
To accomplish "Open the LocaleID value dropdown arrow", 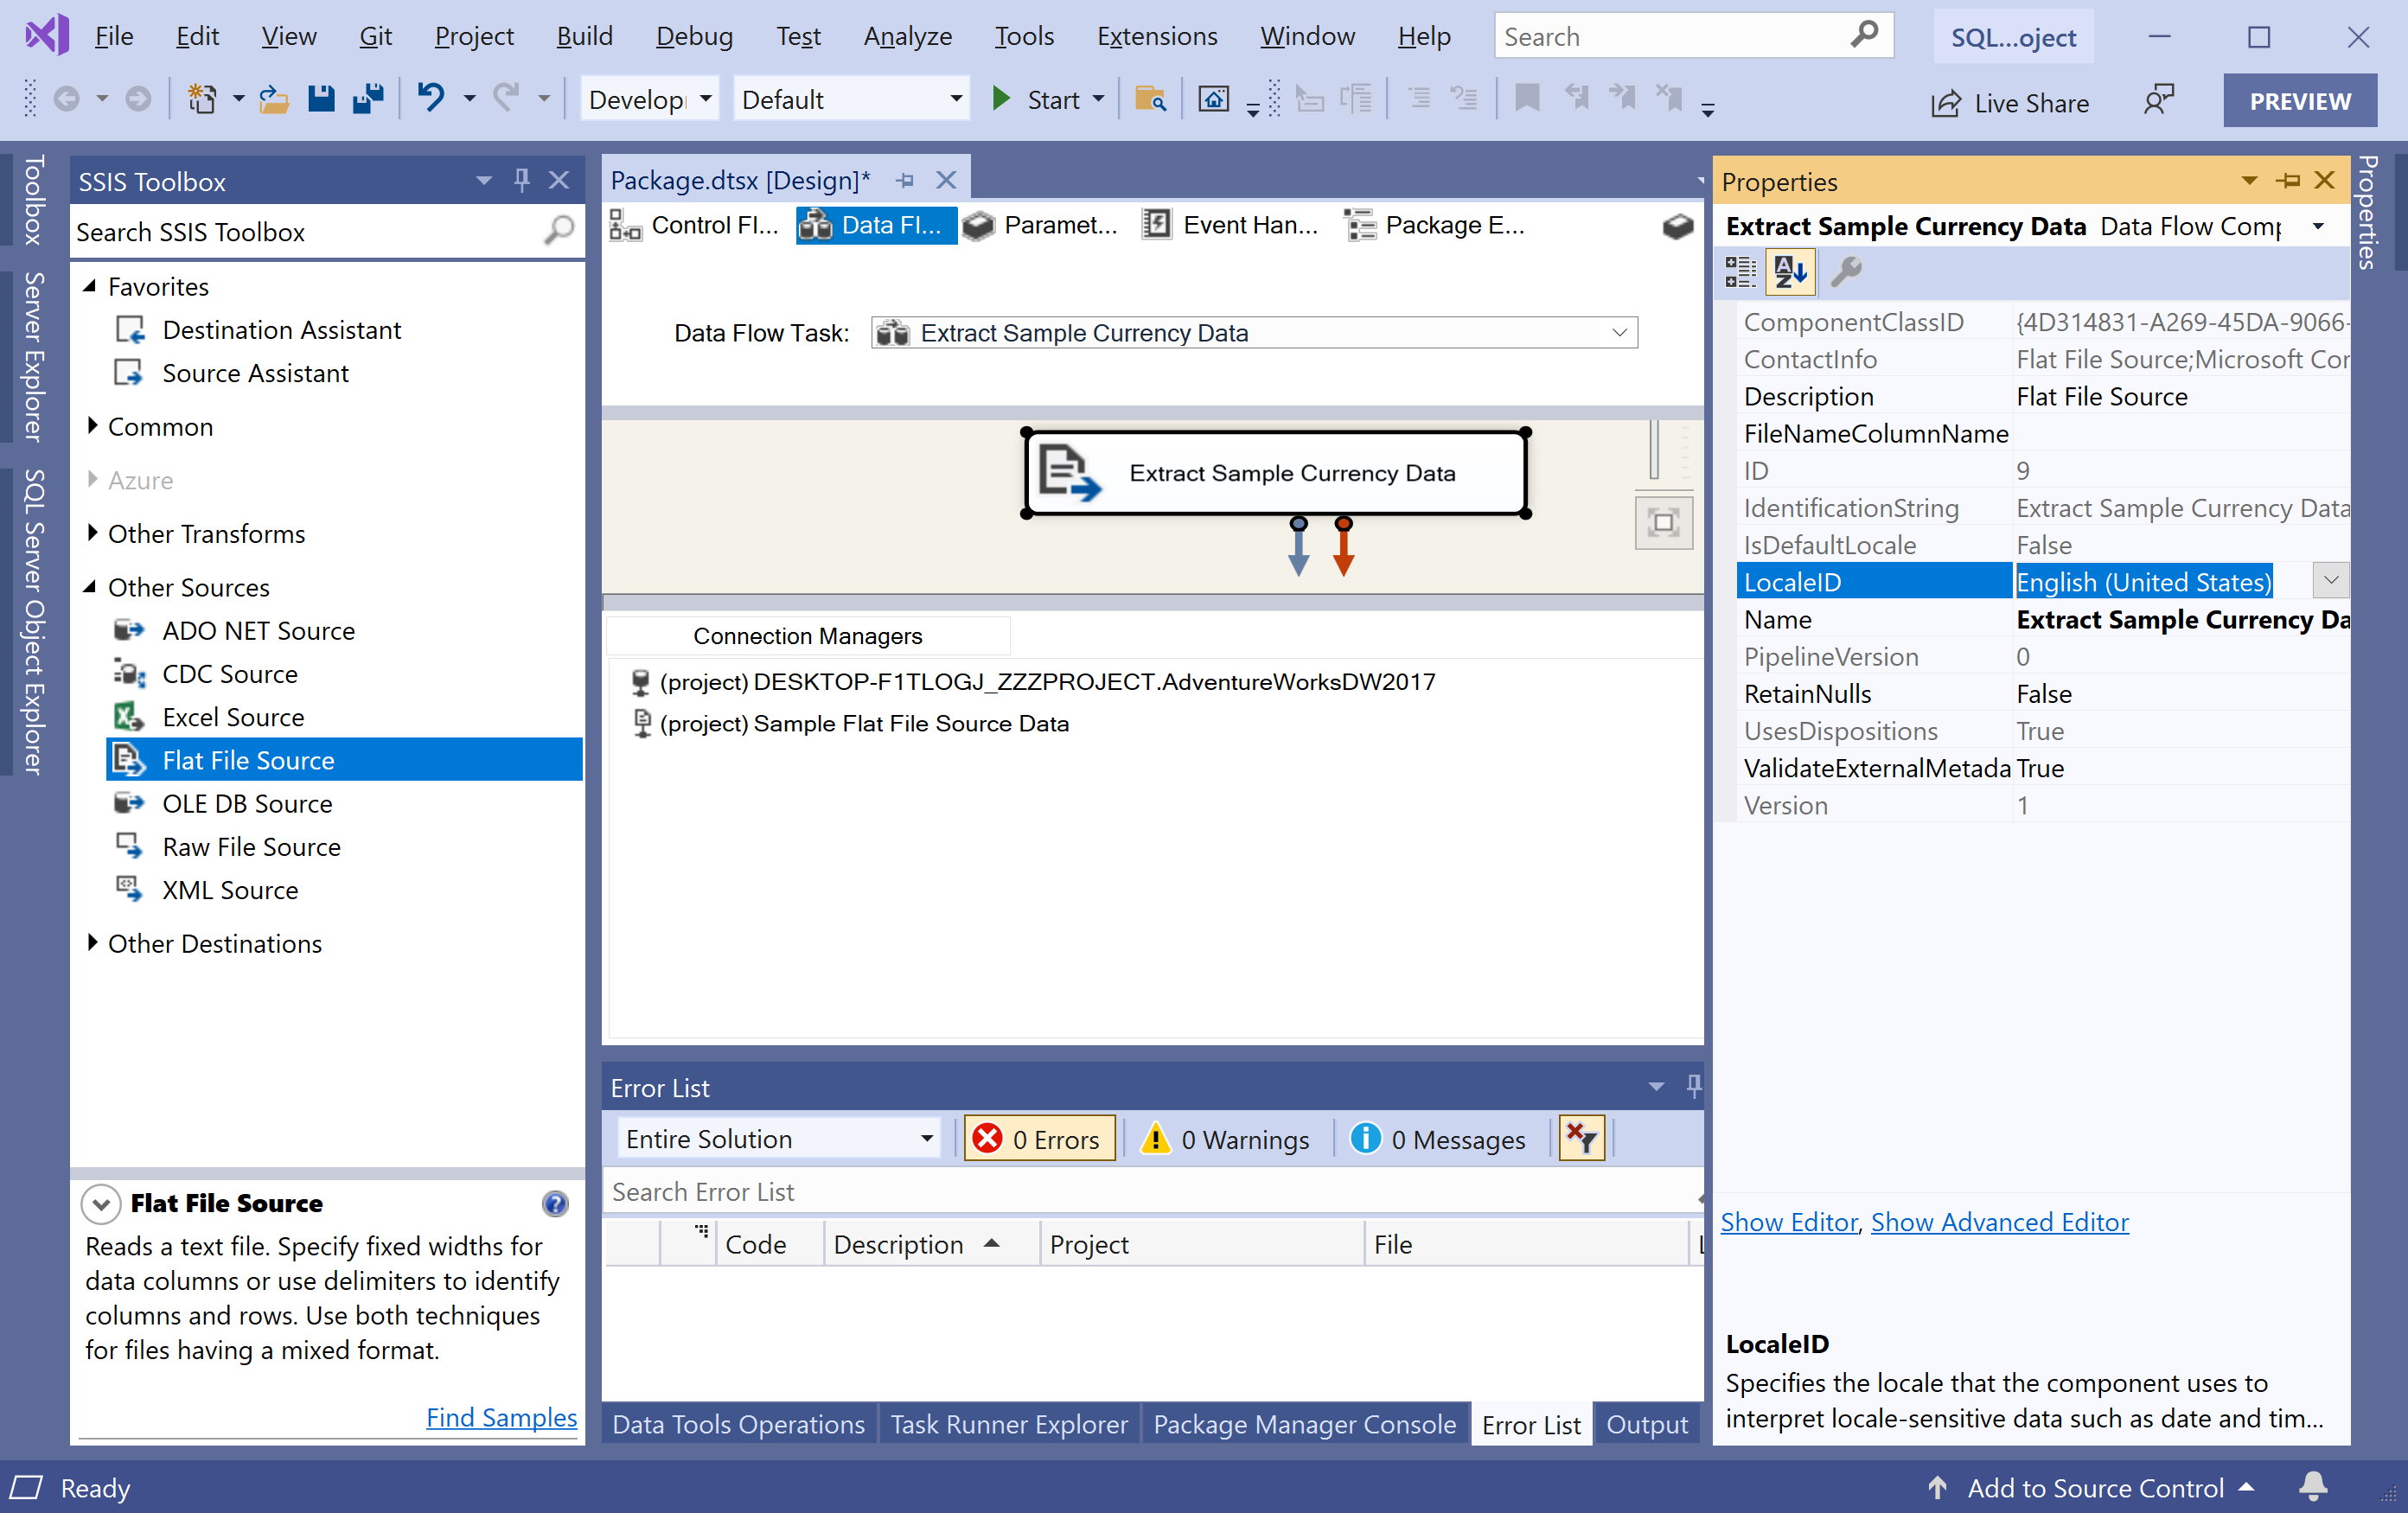I will click(x=2330, y=581).
